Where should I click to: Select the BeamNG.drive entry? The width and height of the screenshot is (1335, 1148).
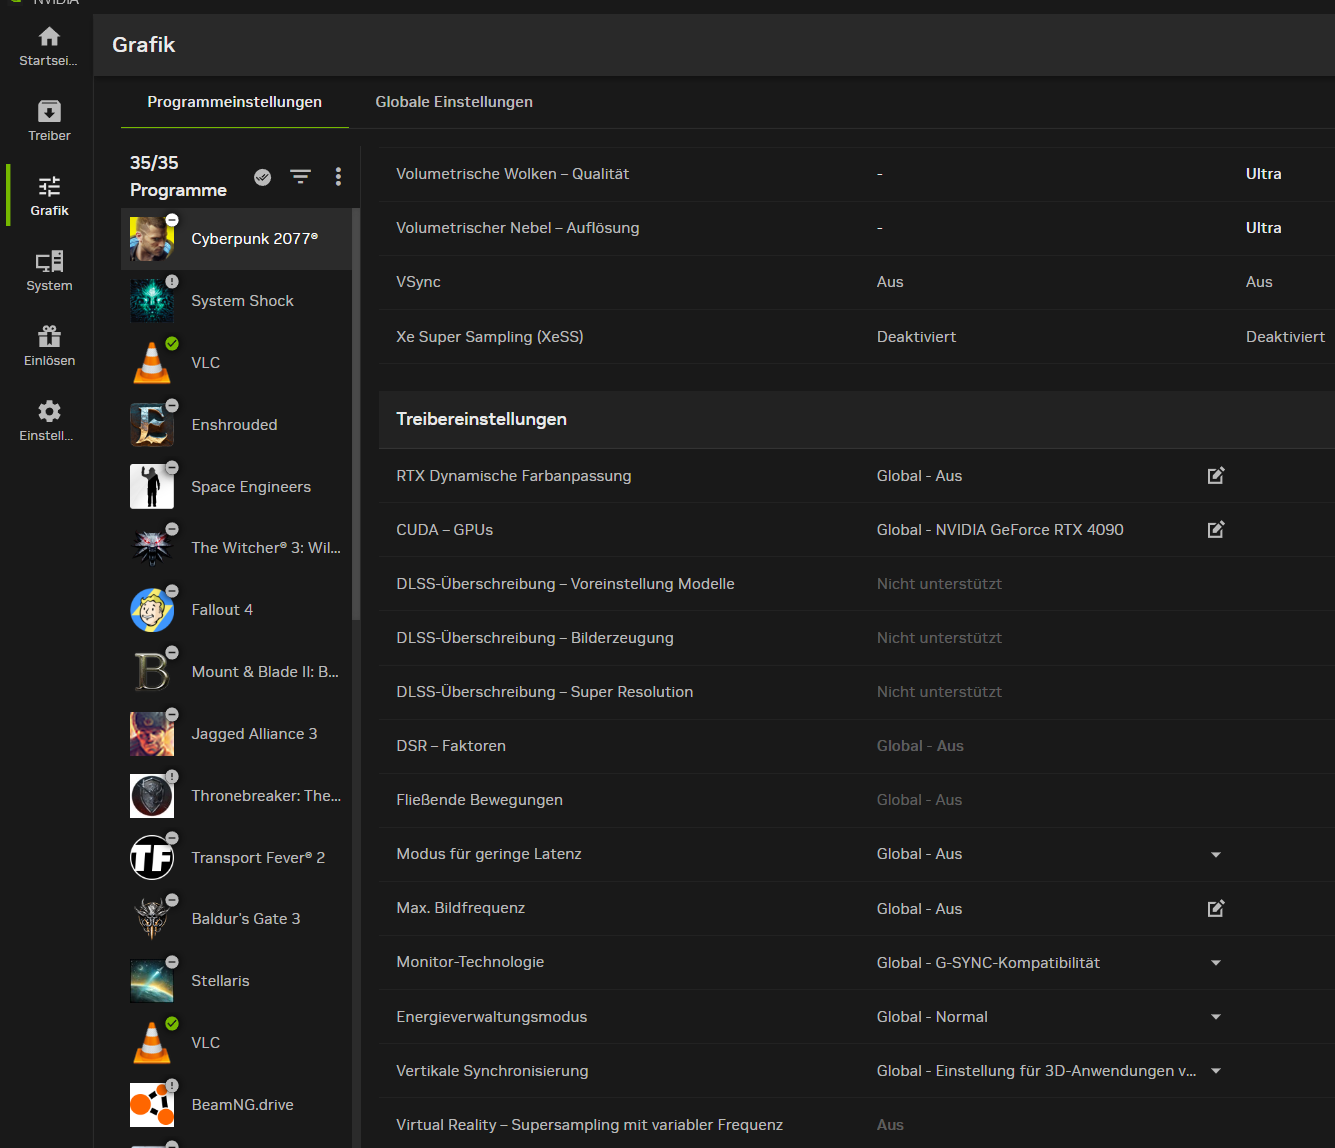click(236, 1105)
